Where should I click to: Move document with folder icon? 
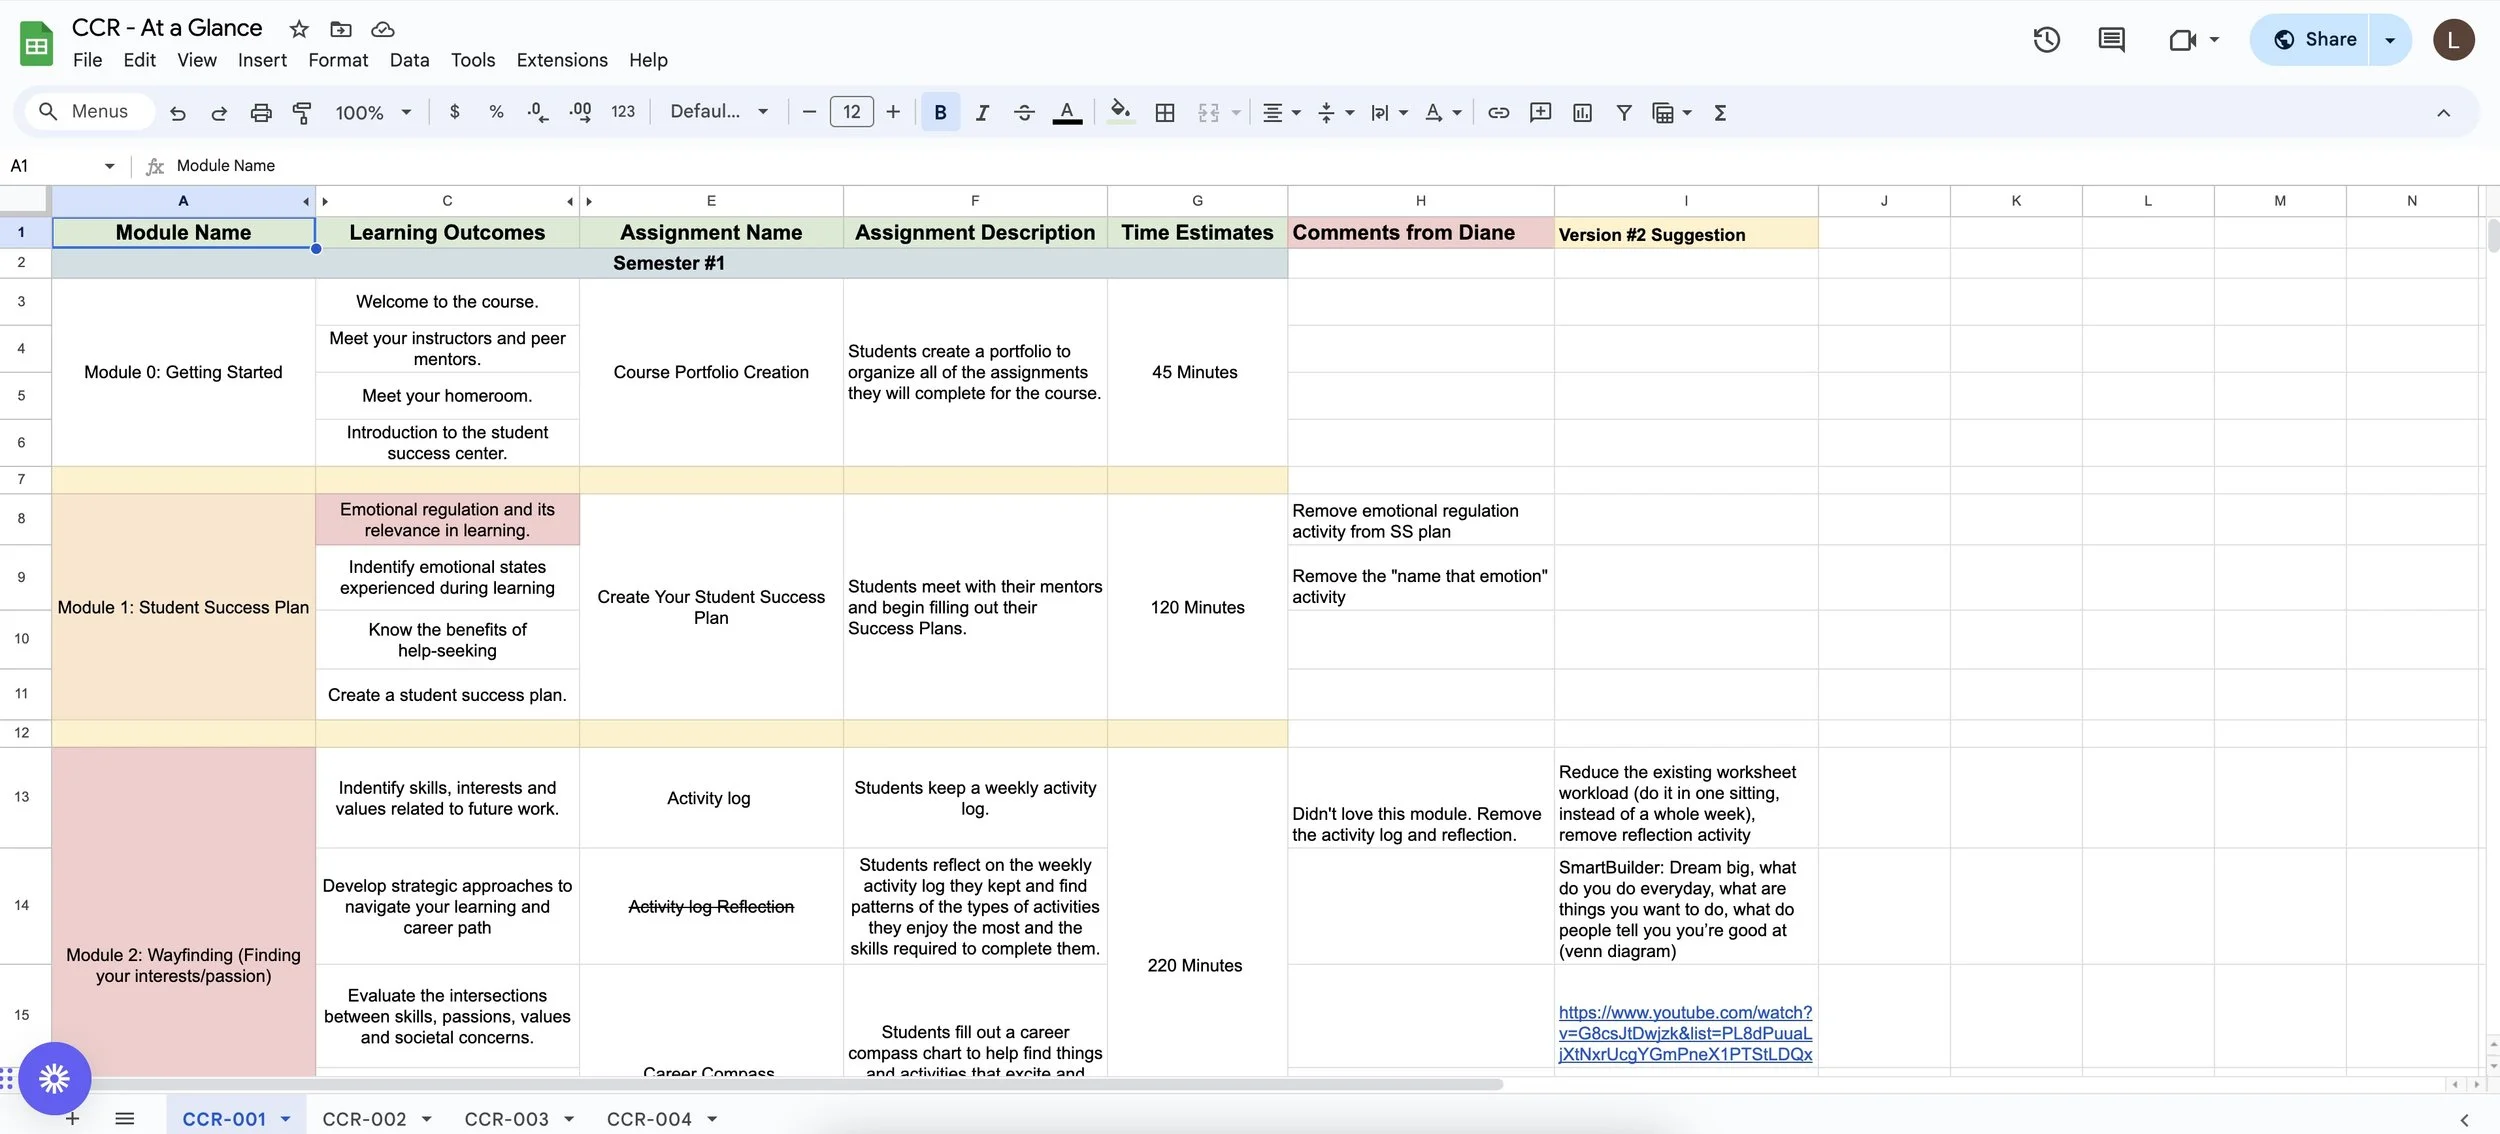click(341, 29)
